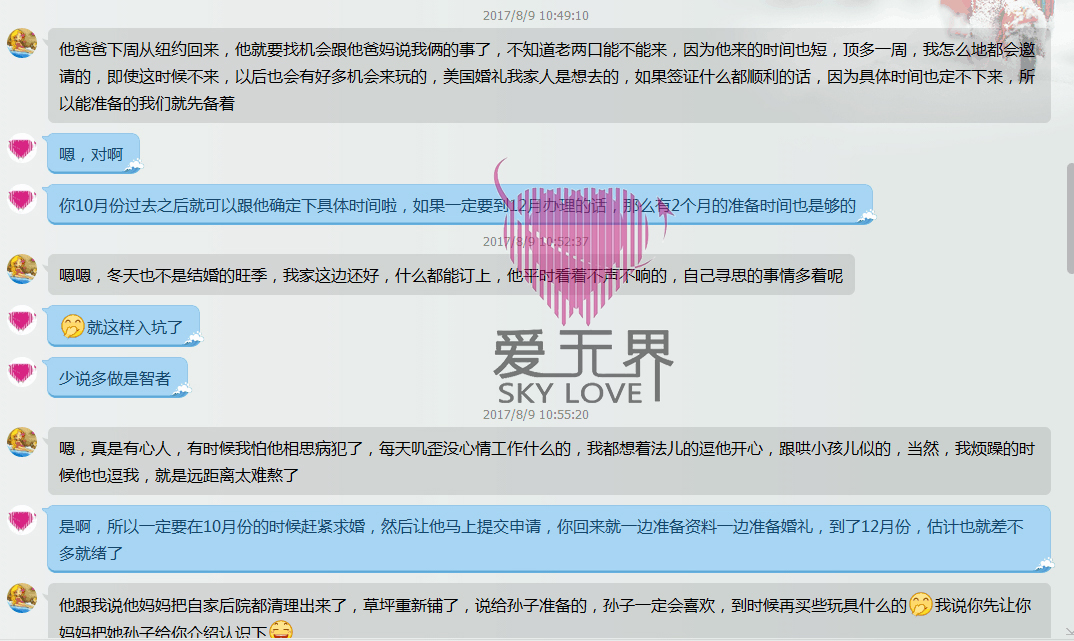The image size is (1074, 641).
Task: Open the heart avatar beside 是啊，所以一定要在10月份 message
Action: (22, 521)
